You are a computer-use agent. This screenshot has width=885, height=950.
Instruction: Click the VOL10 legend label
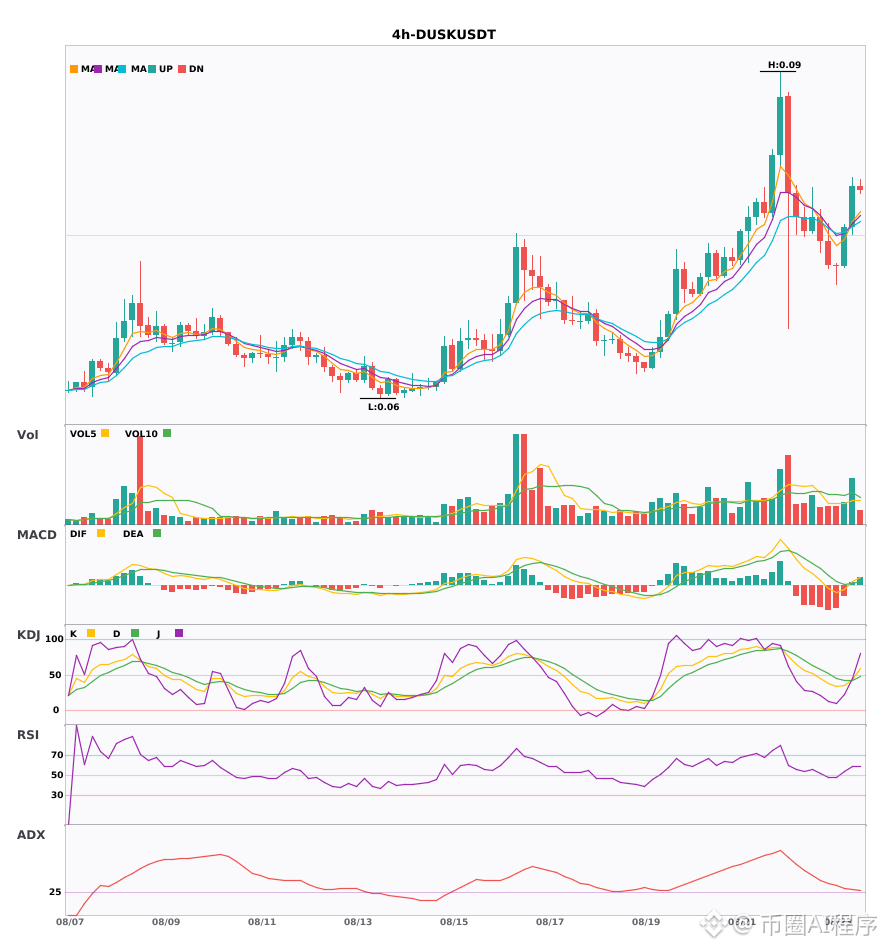(x=141, y=434)
